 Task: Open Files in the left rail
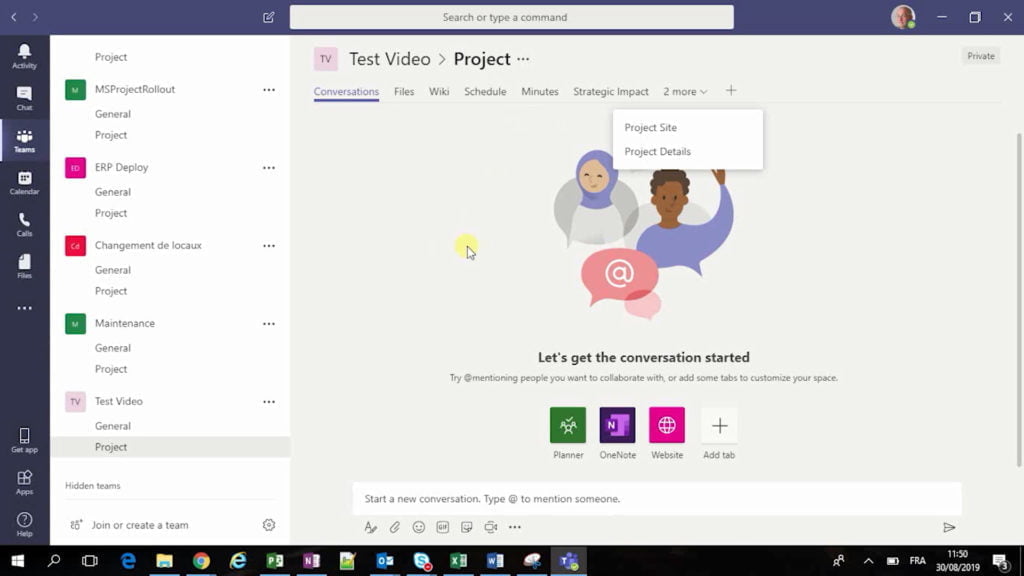point(24,266)
